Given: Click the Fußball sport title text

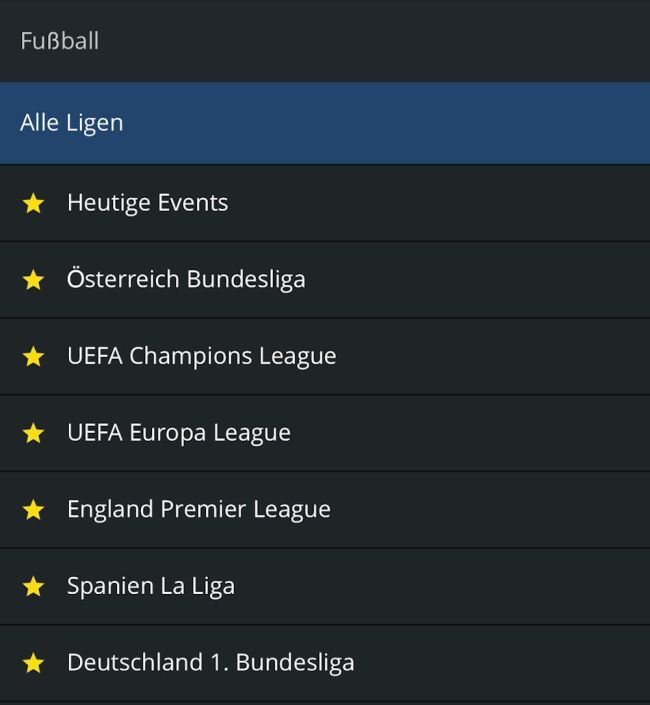Looking at the screenshot, I should pyautogui.click(x=59, y=41).
